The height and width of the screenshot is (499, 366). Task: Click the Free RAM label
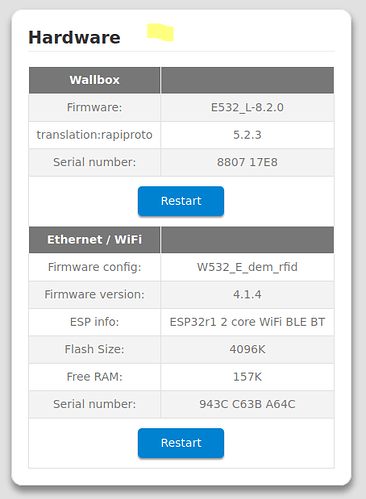[x=94, y=377]
